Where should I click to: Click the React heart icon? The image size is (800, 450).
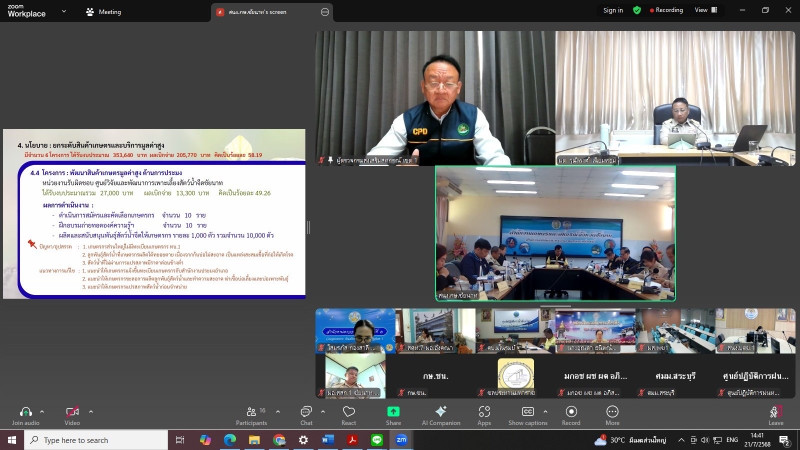pos(349,411)
